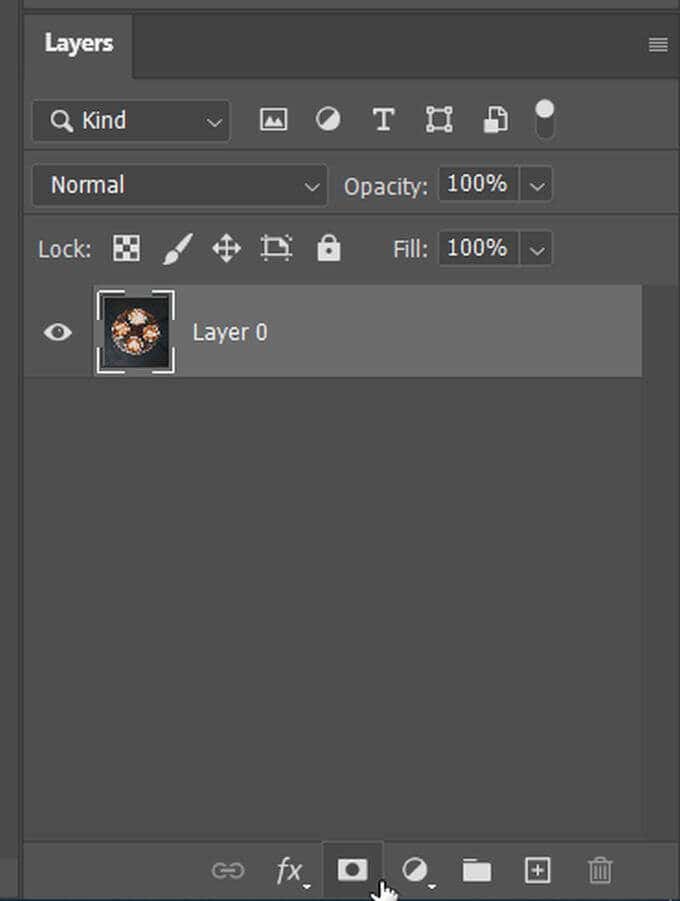Image resolution: width=680 pixels, height=901 pixels.
Task: Open the Normal blend mode dropdown
Action: point(180,185)
